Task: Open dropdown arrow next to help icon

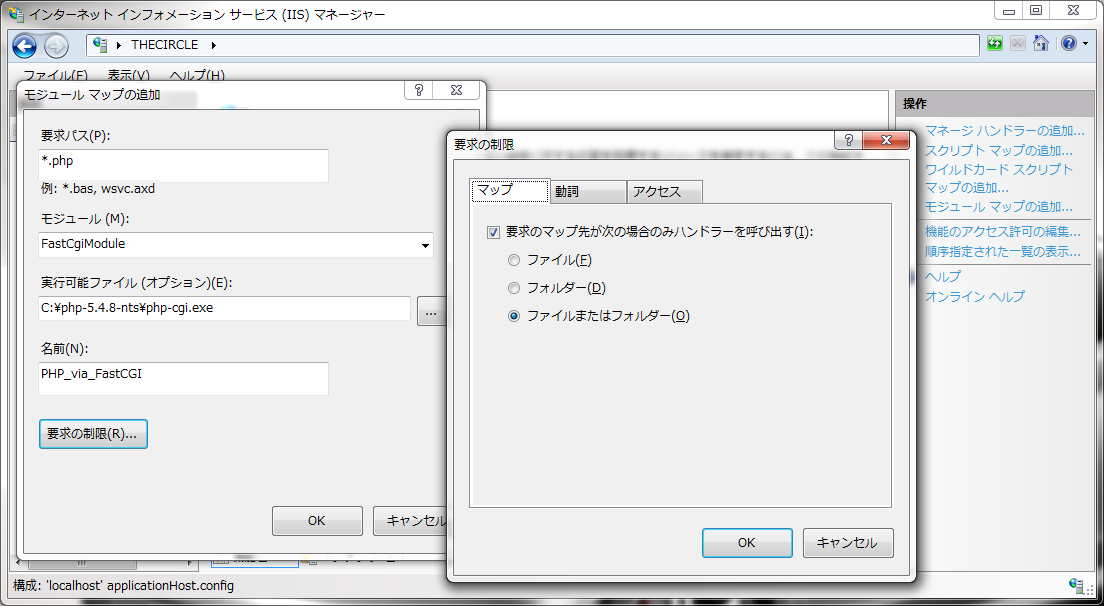Action: tap(1086, 44)
